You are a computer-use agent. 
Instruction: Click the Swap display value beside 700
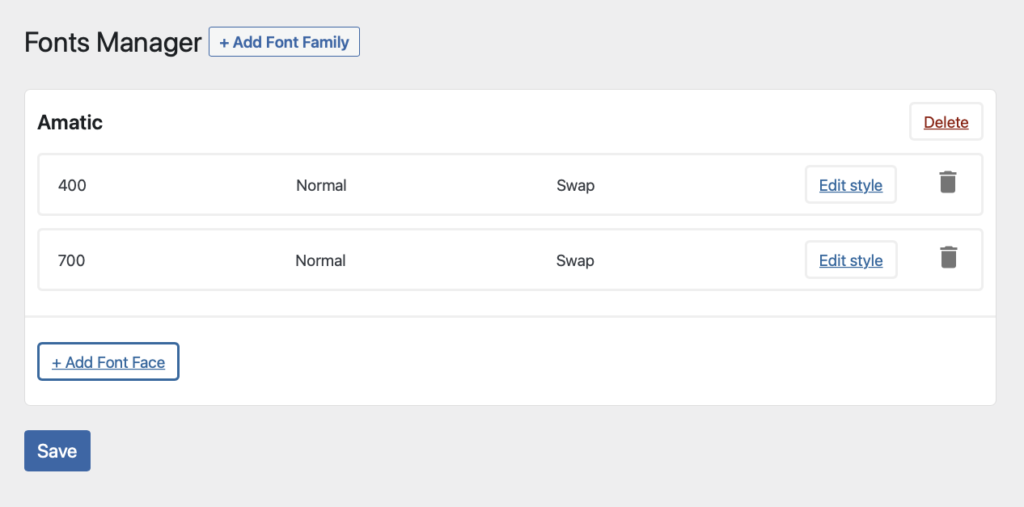point(575,261)
